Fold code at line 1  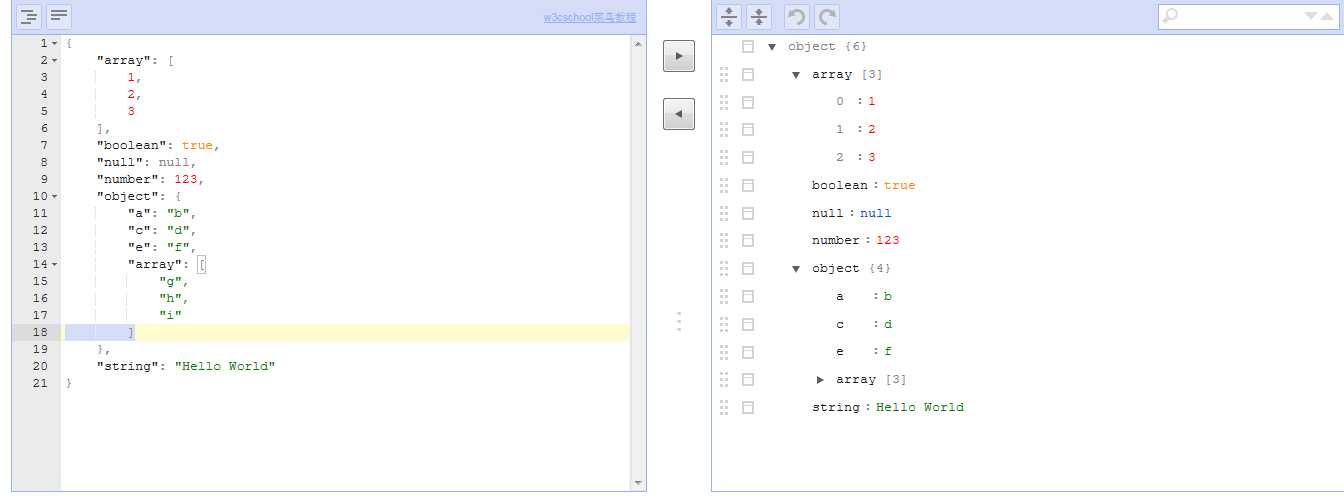click(54, 43)
